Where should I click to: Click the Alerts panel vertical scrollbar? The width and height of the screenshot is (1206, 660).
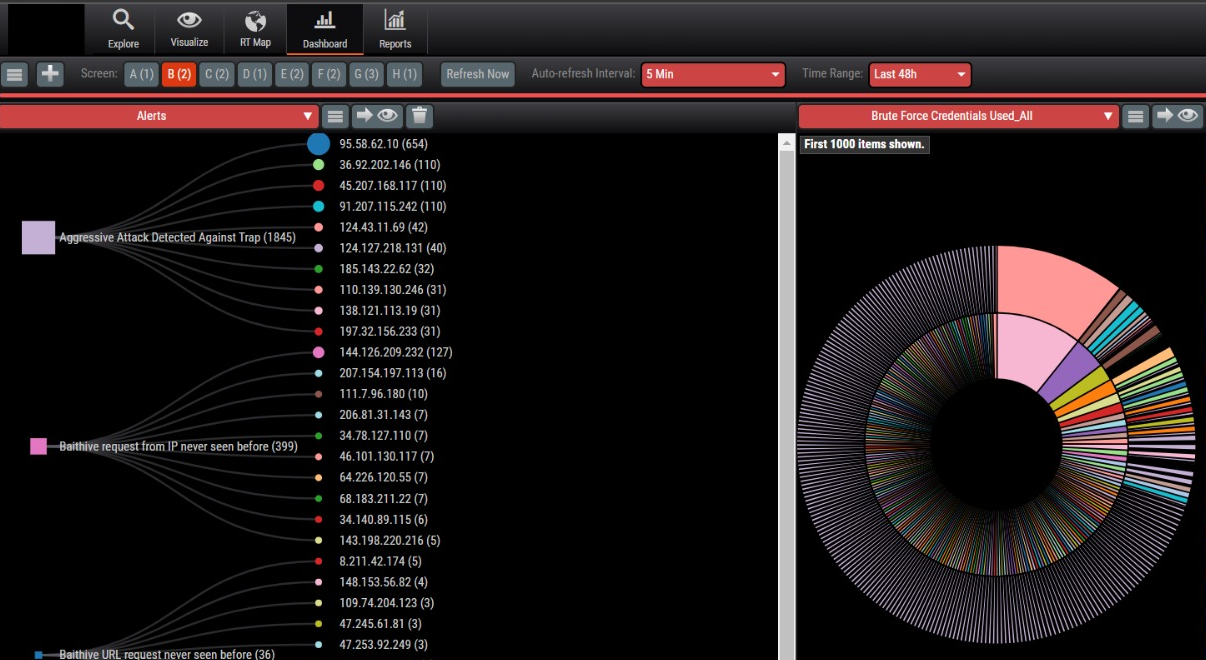coord(786,395)
